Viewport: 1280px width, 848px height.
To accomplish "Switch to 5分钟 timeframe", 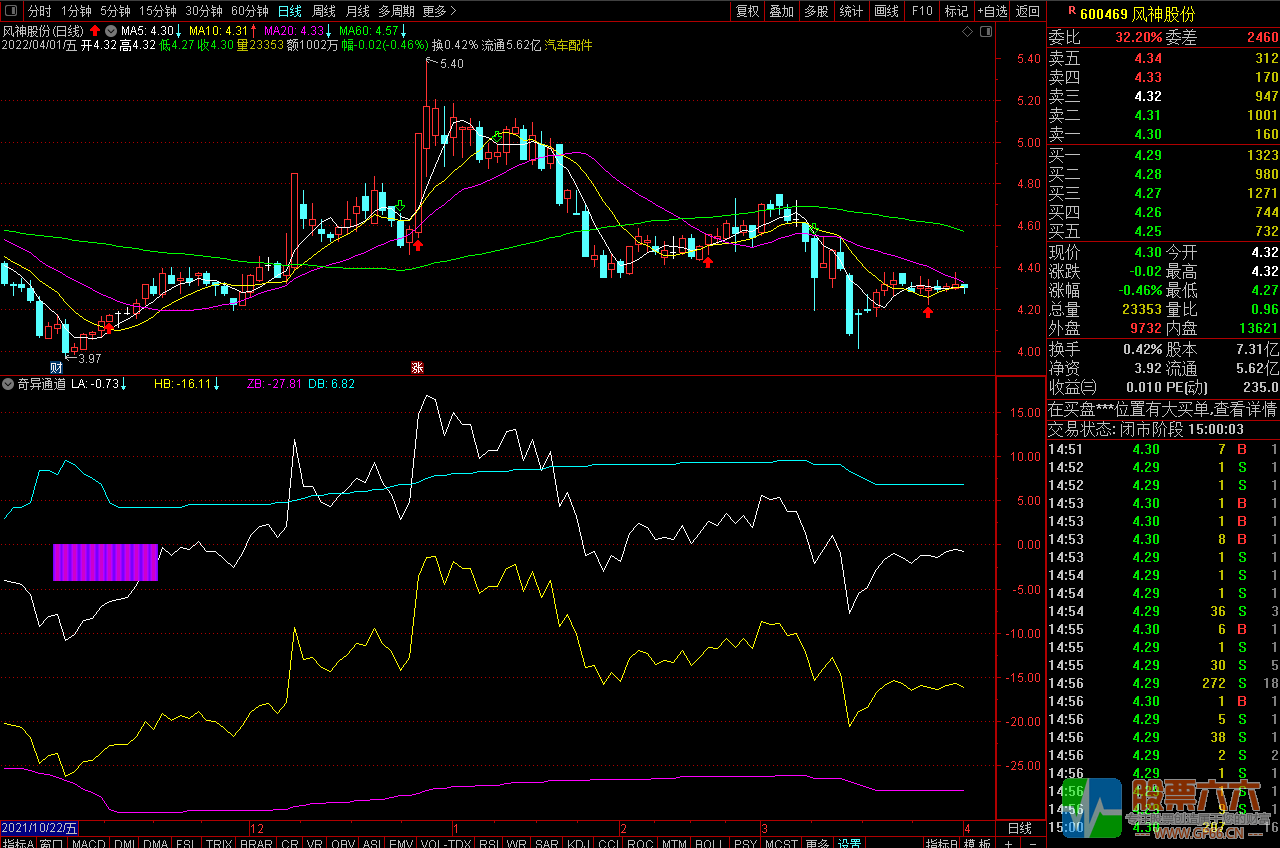I will click(115, 11).
